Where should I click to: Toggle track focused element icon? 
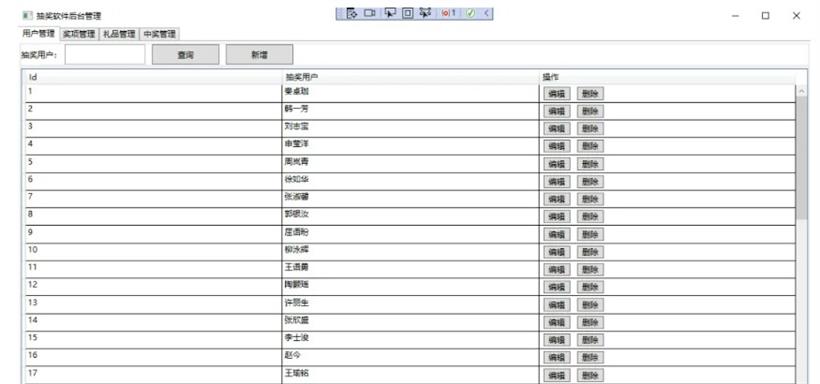[425, 14]
